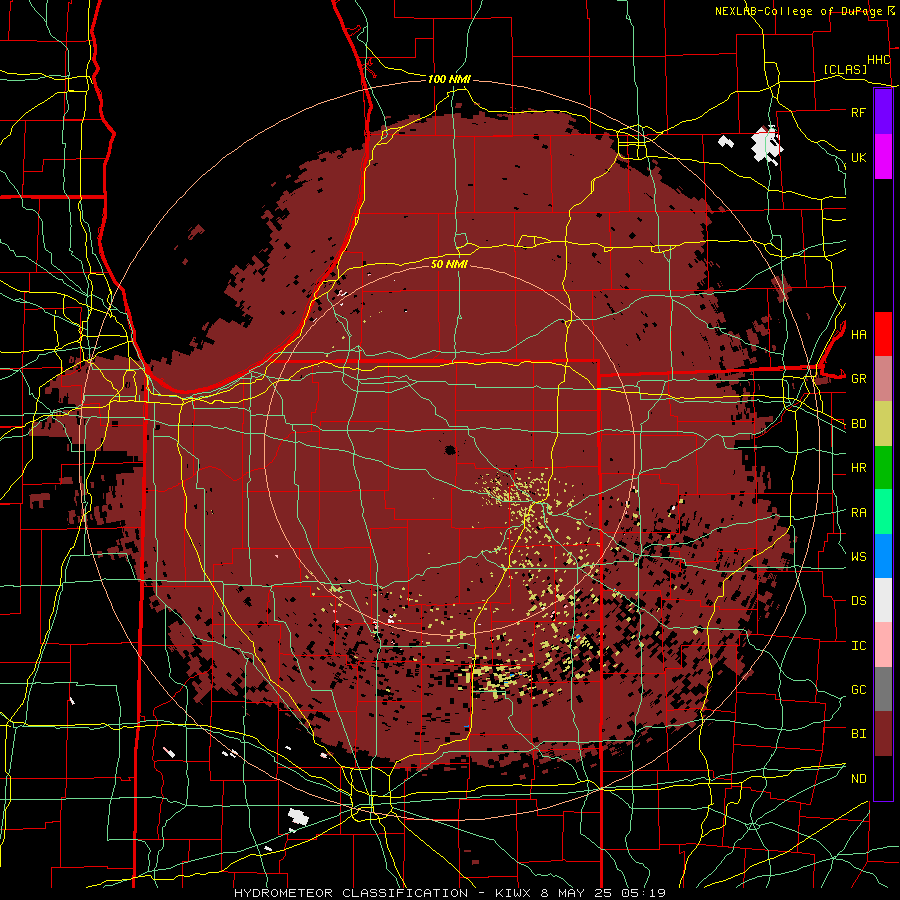Click the BI dark red legend swatch
The height and width of the screenshot is (900, 900).
[x=883, y=734]
